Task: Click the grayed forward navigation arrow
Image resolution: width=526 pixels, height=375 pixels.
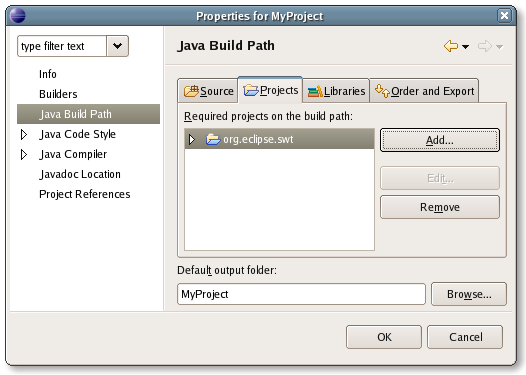Action: [x=485, y=46]
